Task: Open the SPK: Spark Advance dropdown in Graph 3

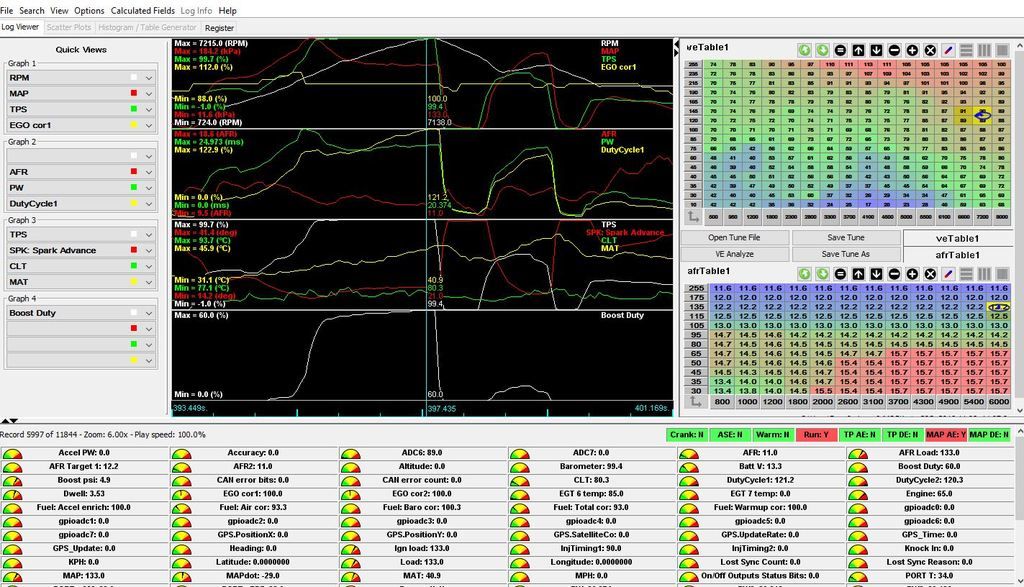Action: pos(149,250)
